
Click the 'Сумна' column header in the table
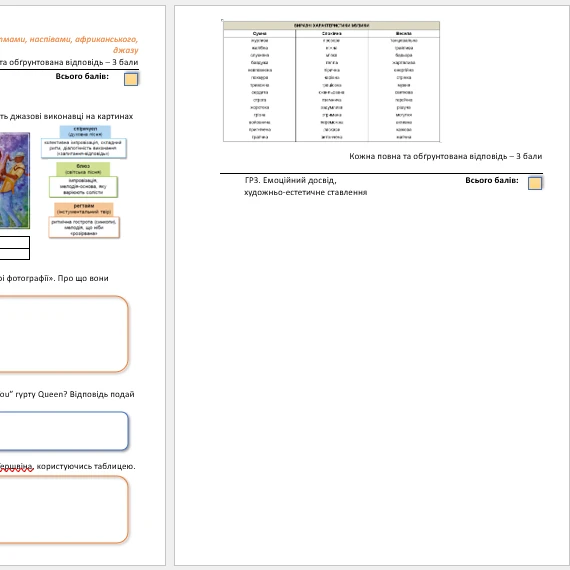click(260, 33)
